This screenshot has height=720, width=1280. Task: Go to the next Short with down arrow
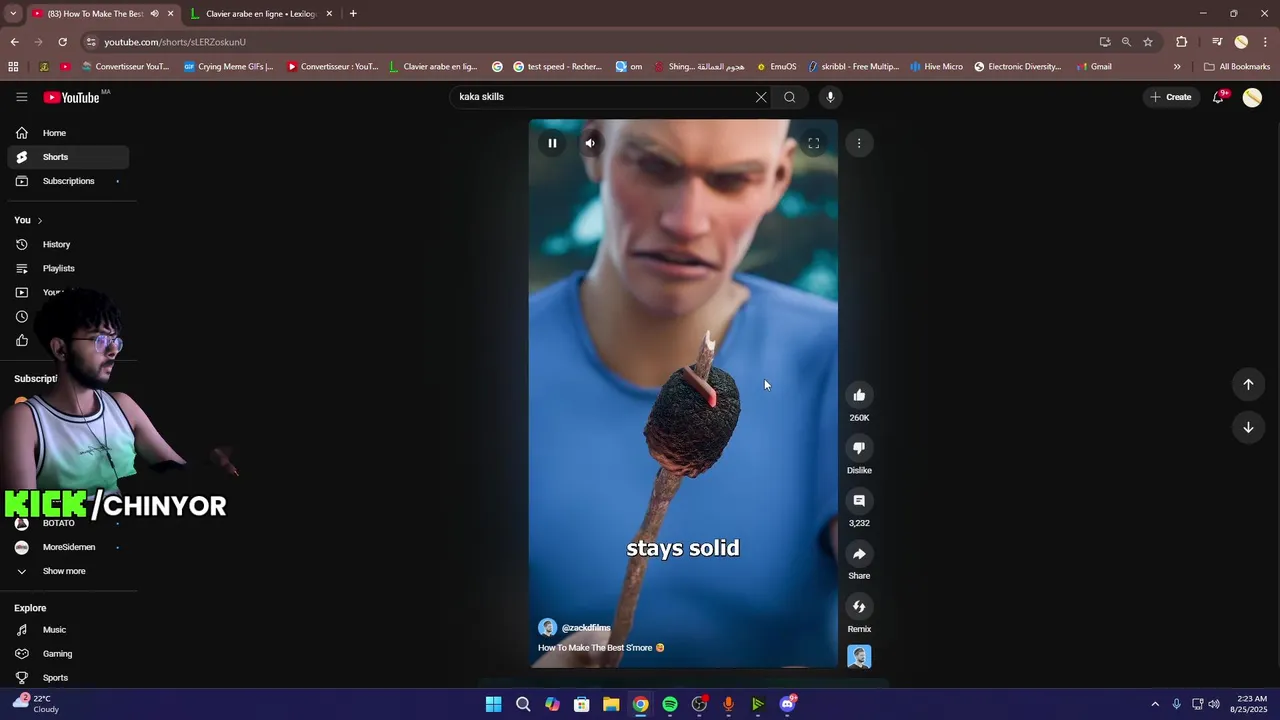[x=1248, y=427]
